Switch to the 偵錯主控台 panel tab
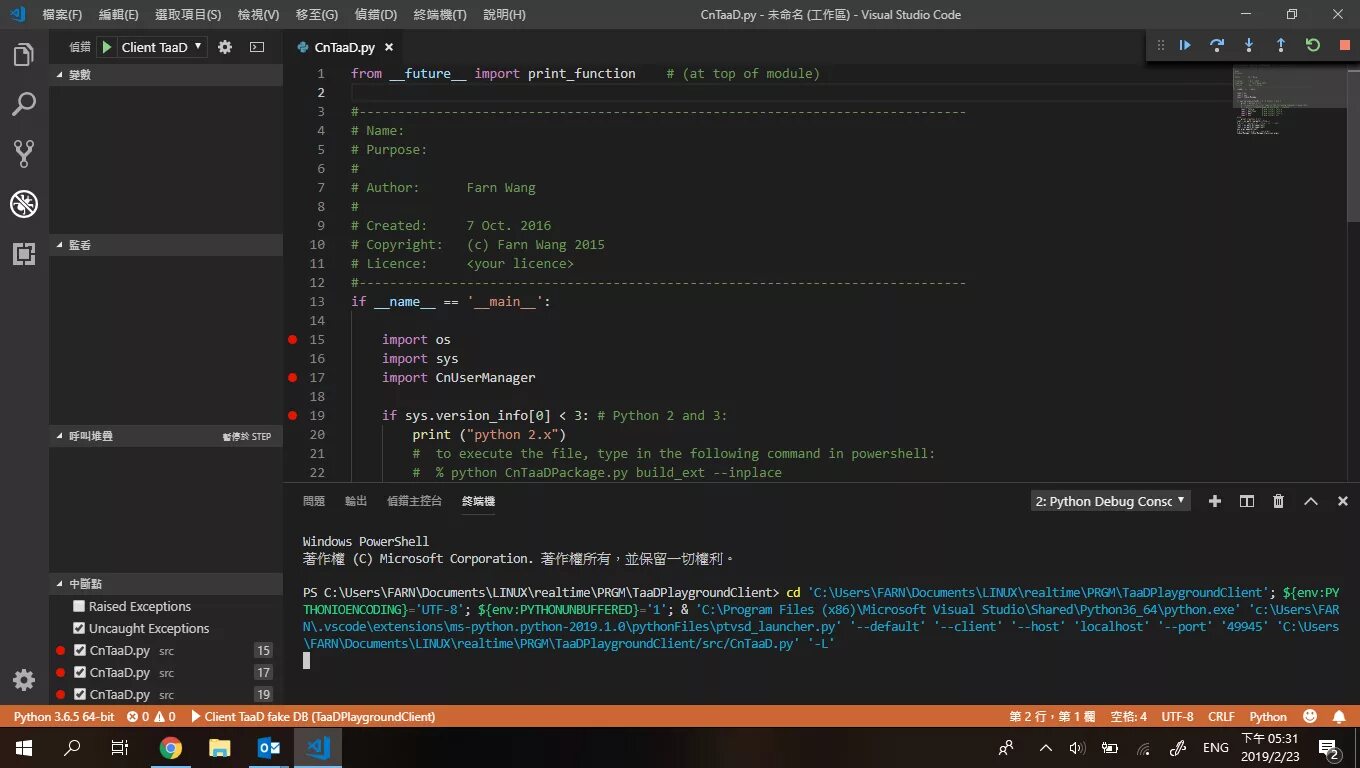Screen dimensions: 1360x768 click(x=414, y=501)
